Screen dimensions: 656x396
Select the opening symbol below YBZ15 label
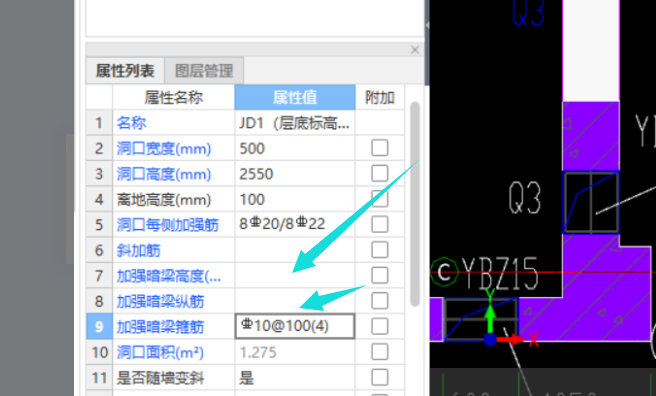point(480,320)
